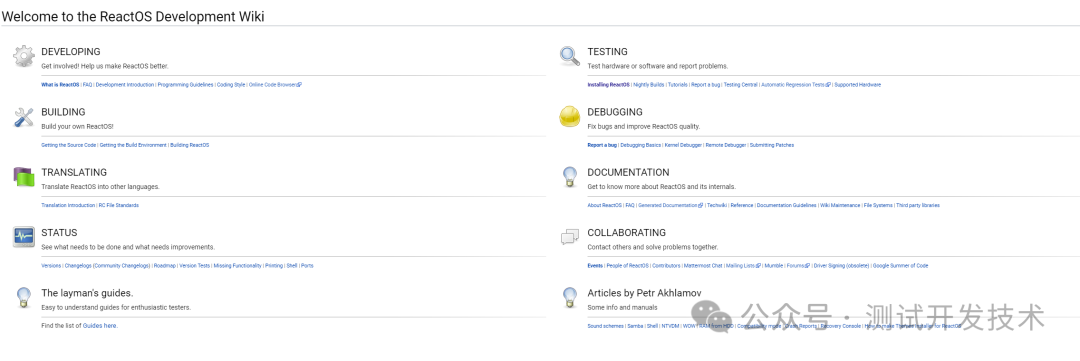Open Report a bug under TESTING

[x=705, y=85]
